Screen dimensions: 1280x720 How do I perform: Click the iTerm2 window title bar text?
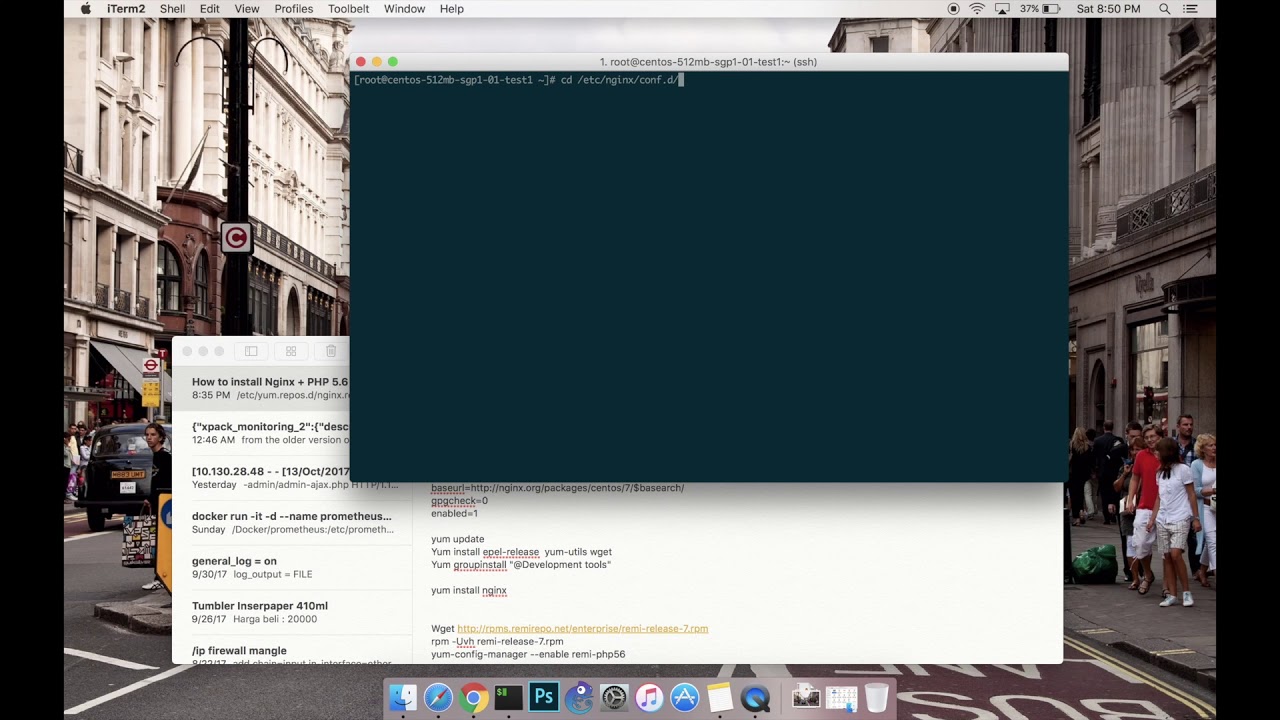(x=708, y=62)
